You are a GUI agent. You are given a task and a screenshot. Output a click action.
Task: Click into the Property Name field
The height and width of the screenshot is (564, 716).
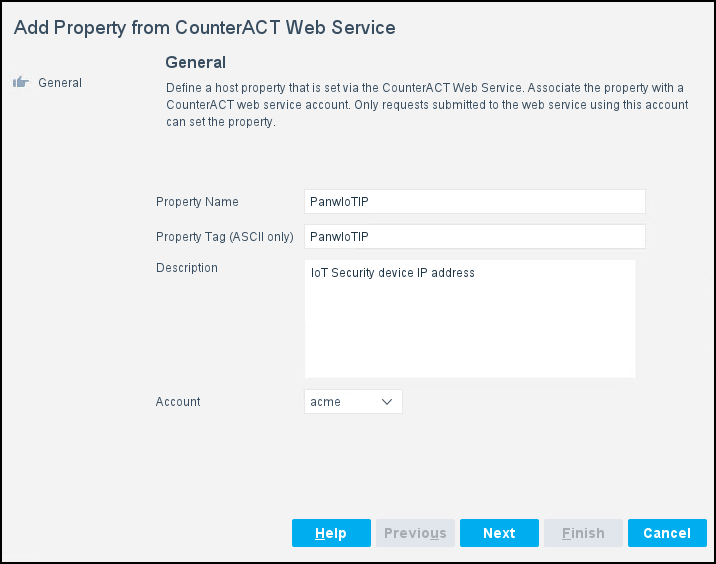474,202
